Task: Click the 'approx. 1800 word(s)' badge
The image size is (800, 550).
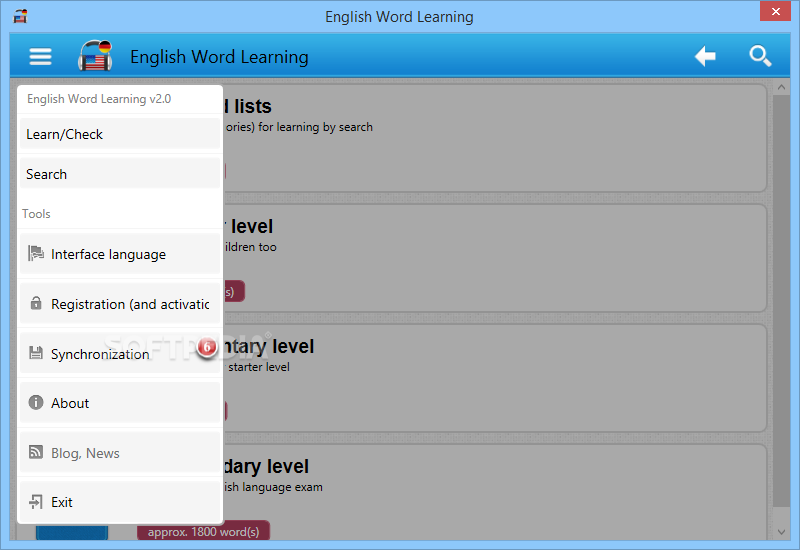Action: point(204,532)
